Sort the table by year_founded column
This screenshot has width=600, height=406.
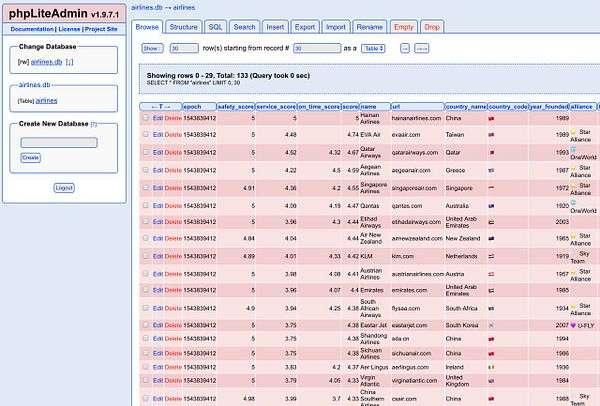pyautogui.click(x=548, y=105)
